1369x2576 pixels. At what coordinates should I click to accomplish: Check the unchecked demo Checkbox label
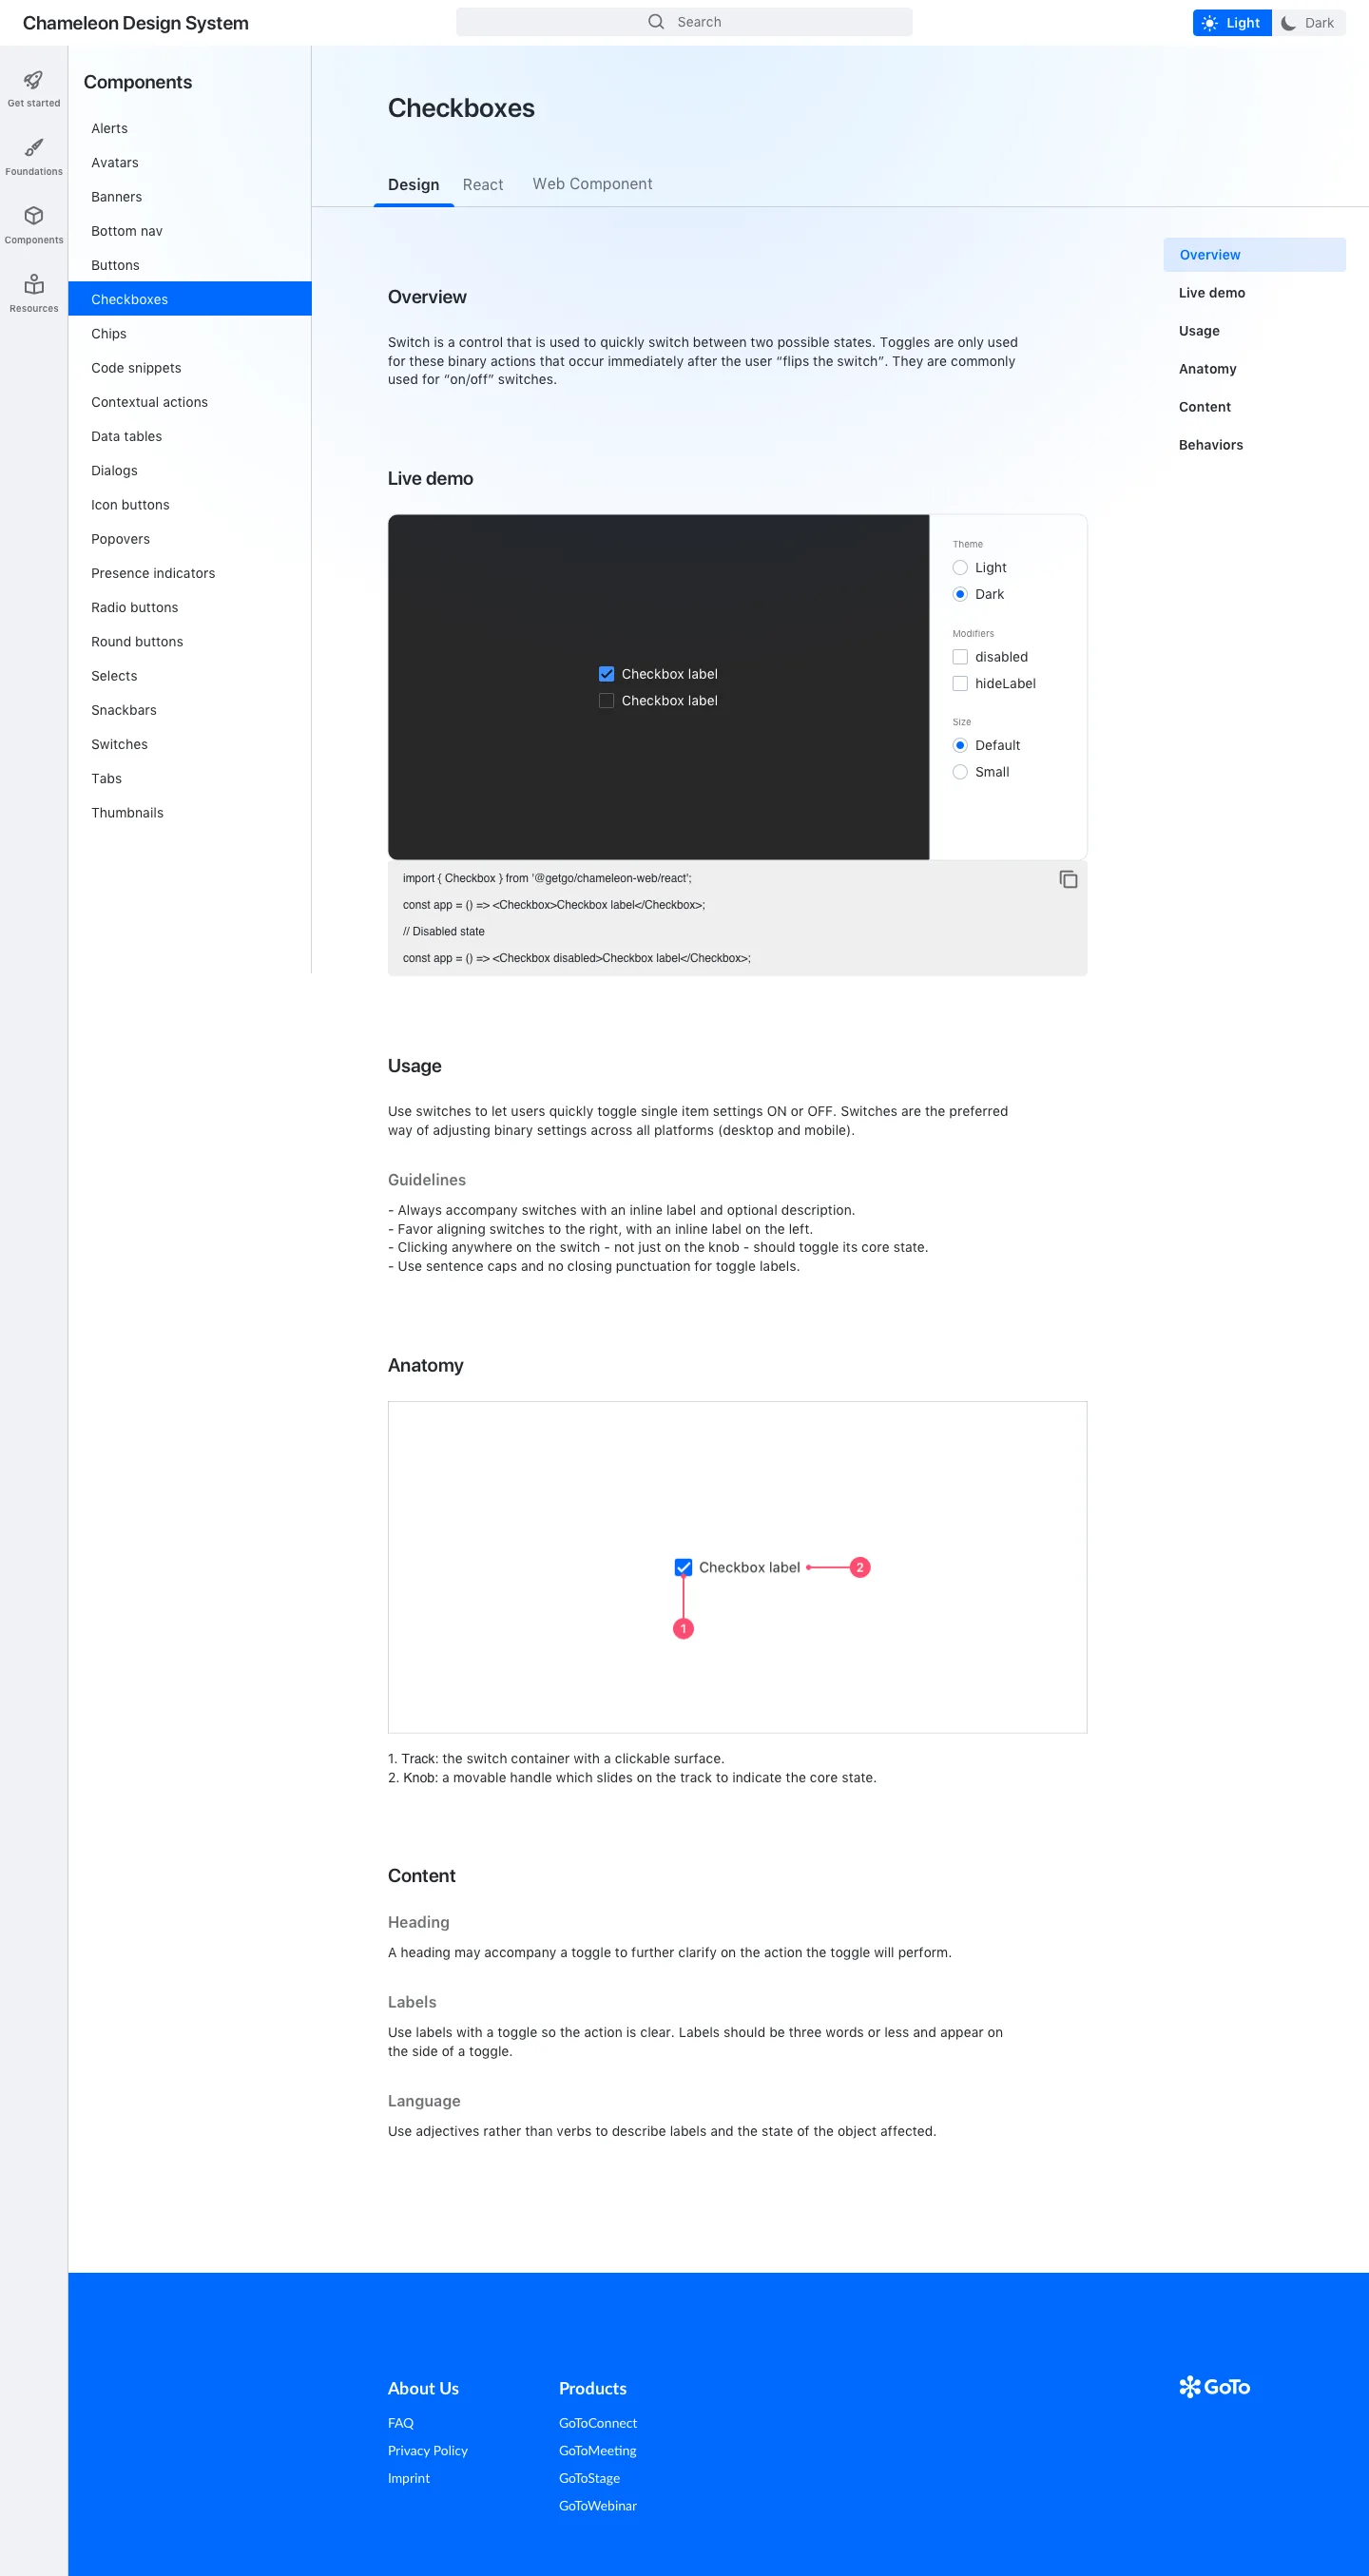click(606, 701)
